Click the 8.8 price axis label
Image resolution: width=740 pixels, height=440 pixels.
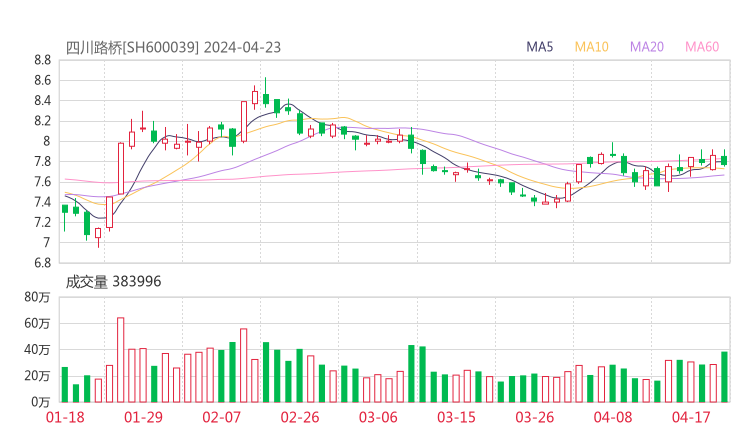click(42, 60)
